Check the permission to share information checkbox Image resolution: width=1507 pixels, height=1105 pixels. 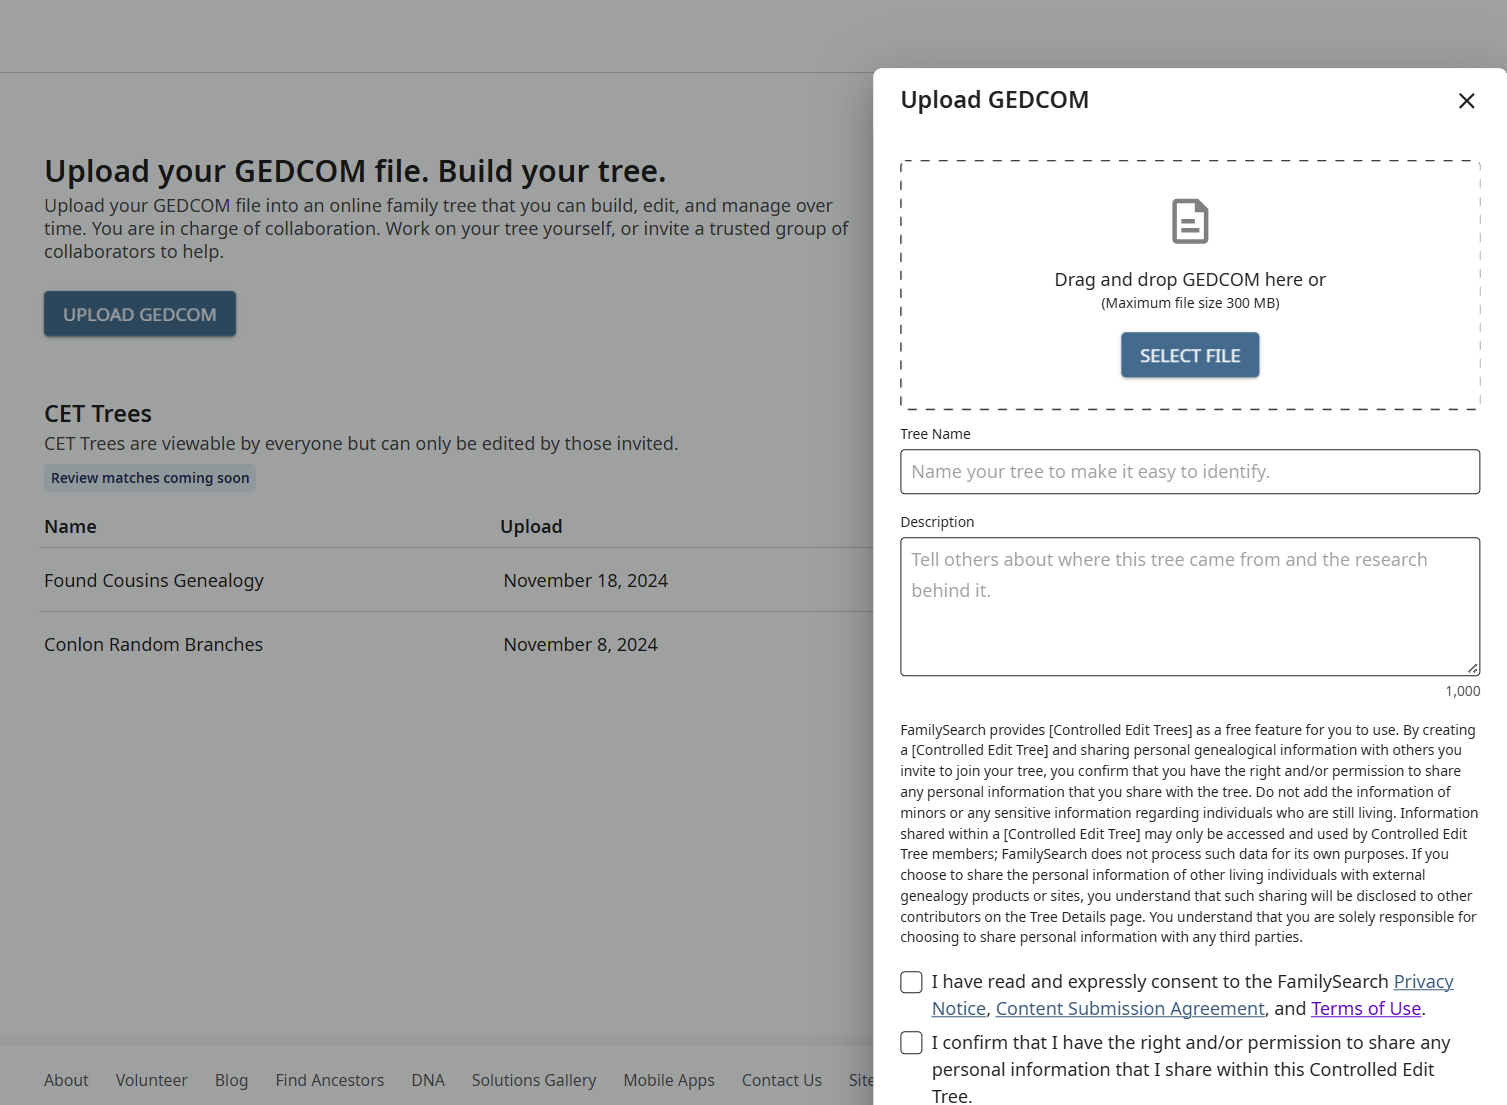[911, 1043]
